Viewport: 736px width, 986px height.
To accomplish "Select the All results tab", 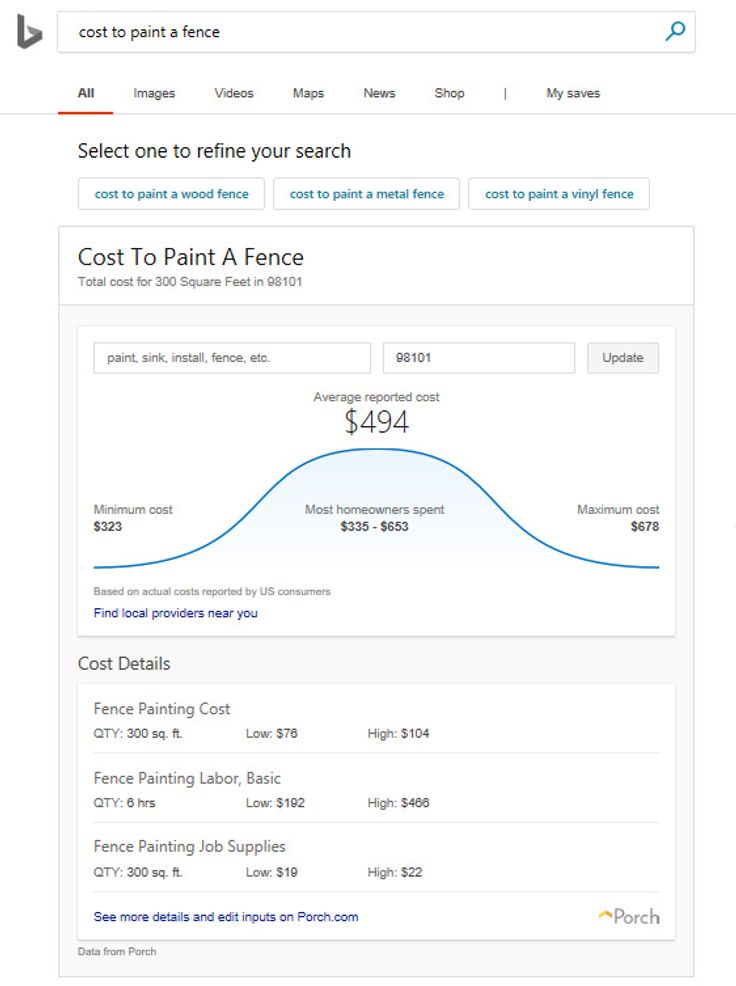I will point(85,92).
